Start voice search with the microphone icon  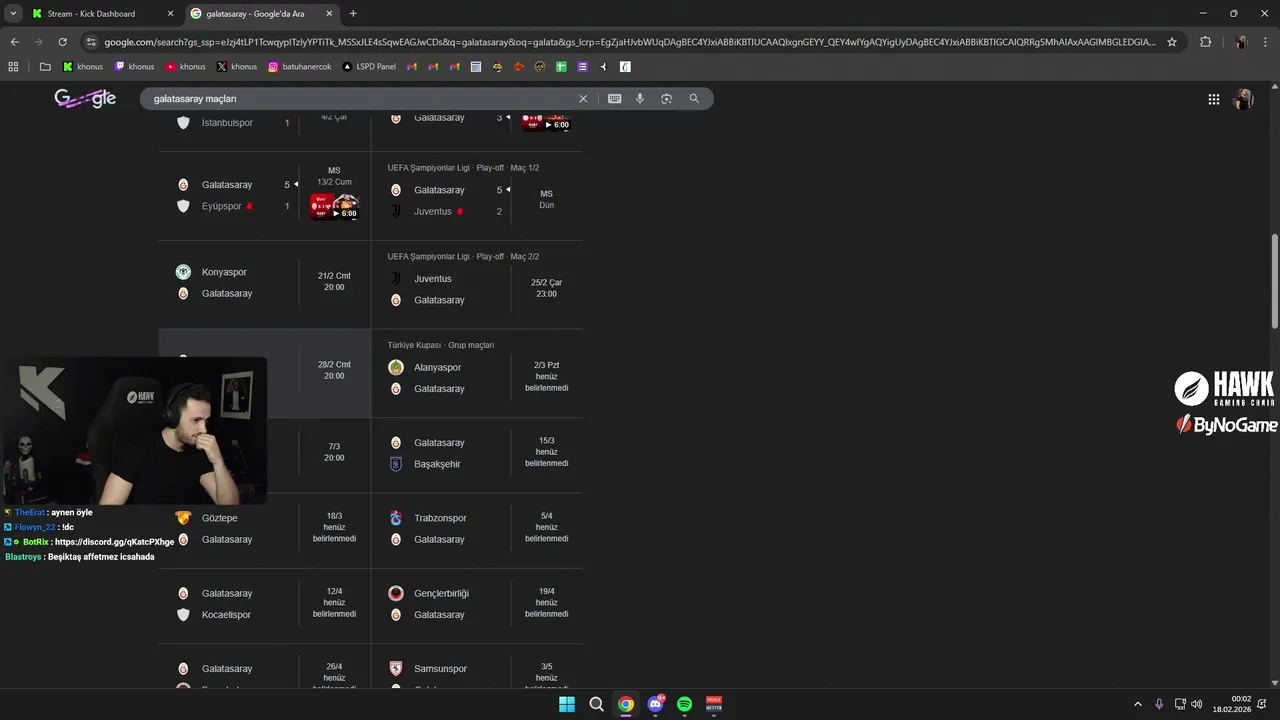tap(640, 99)
